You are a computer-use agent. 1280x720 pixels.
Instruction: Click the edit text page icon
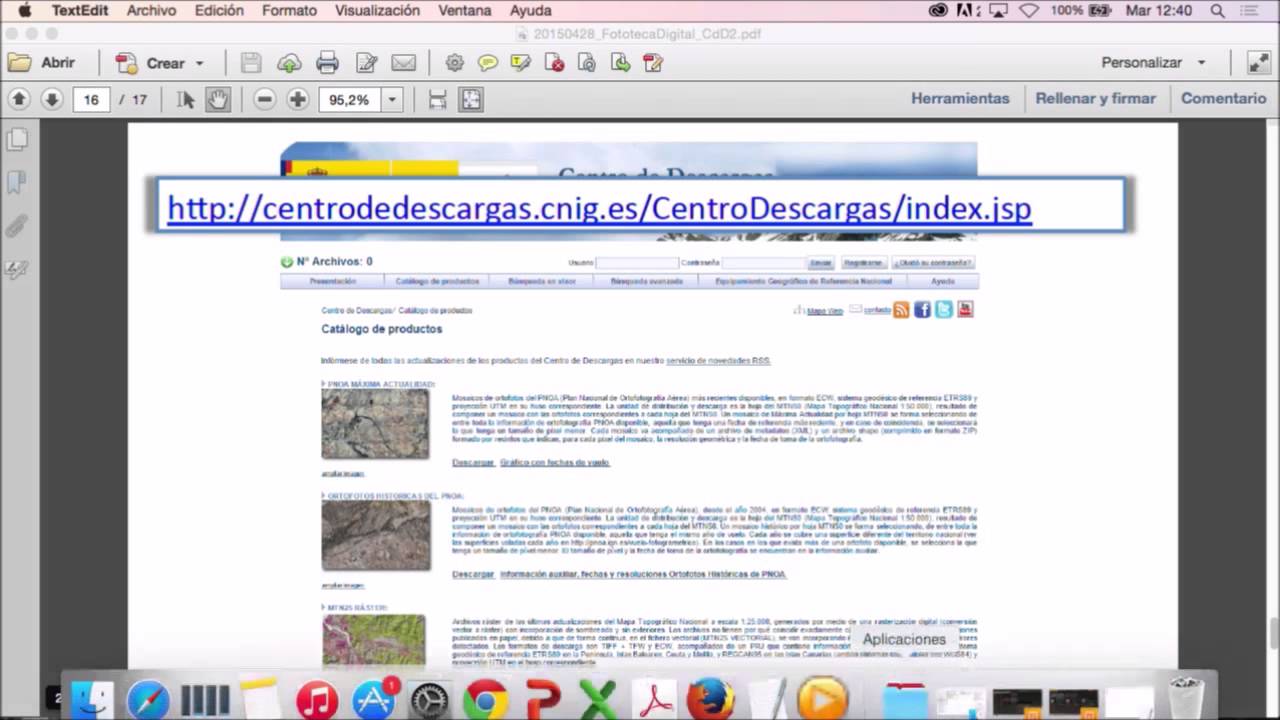(366, 63)
